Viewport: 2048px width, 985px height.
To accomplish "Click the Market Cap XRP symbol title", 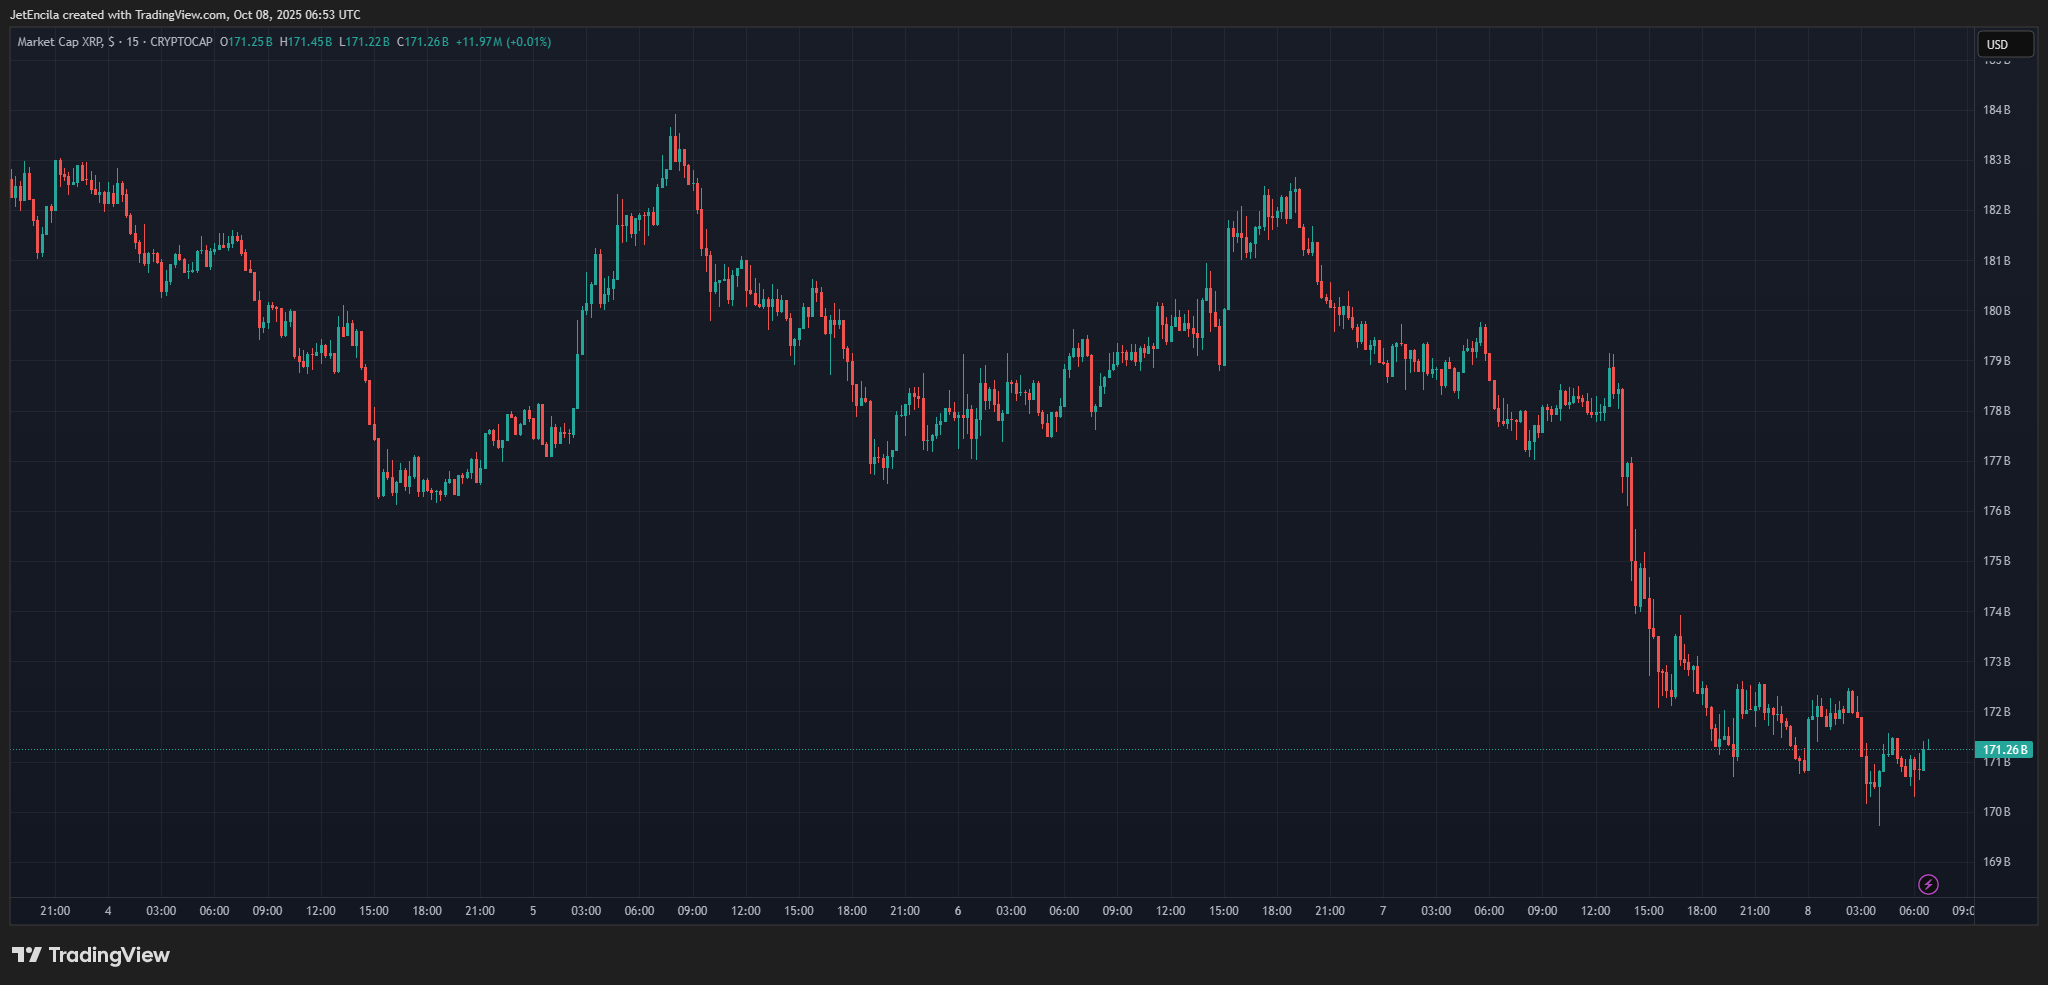I will pyautogui.click(x=59, y=42).
